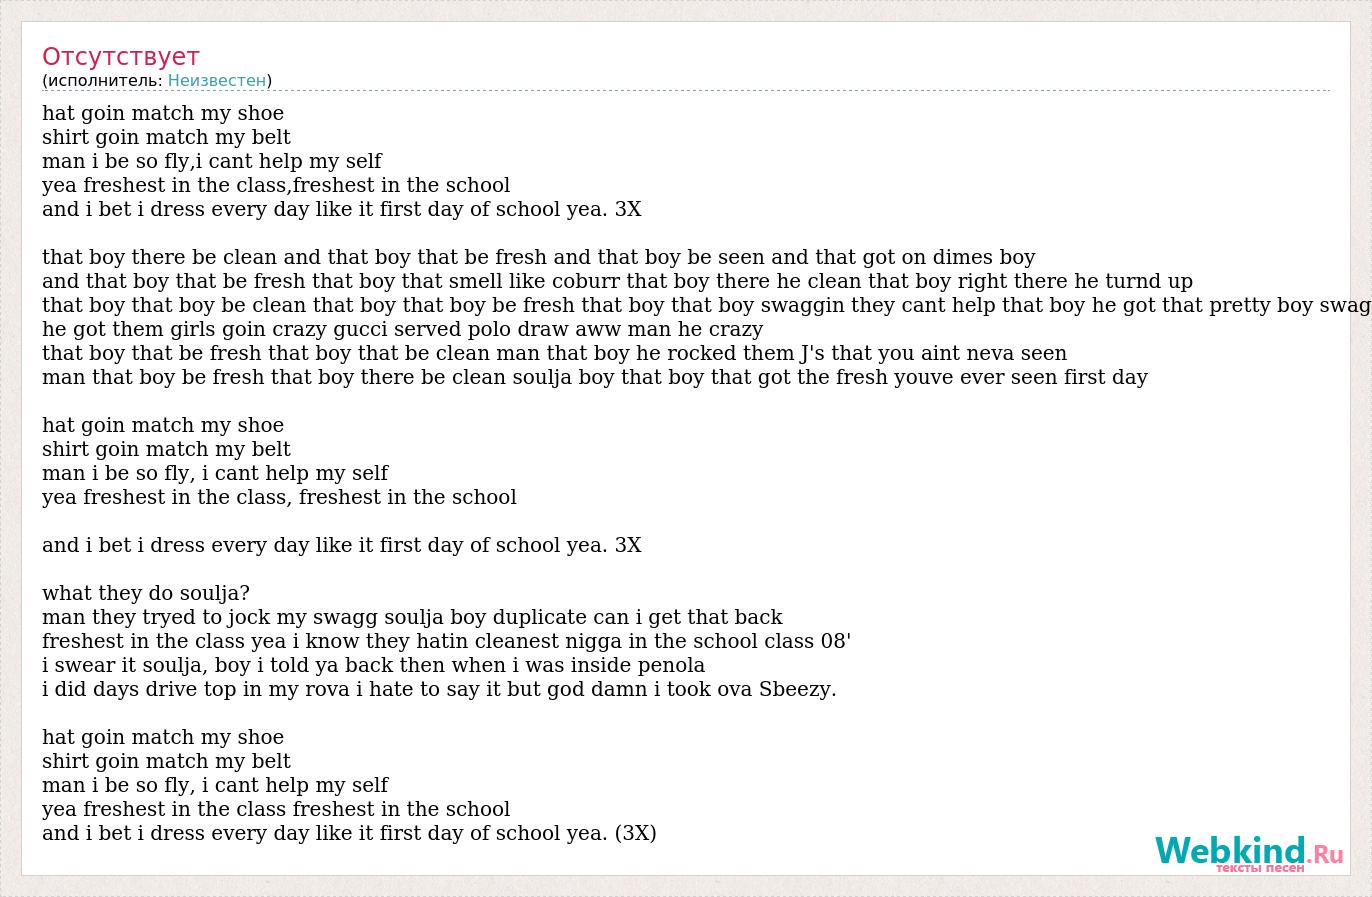
Task: Click the Отсутствует song title heading
Action: 121,56
